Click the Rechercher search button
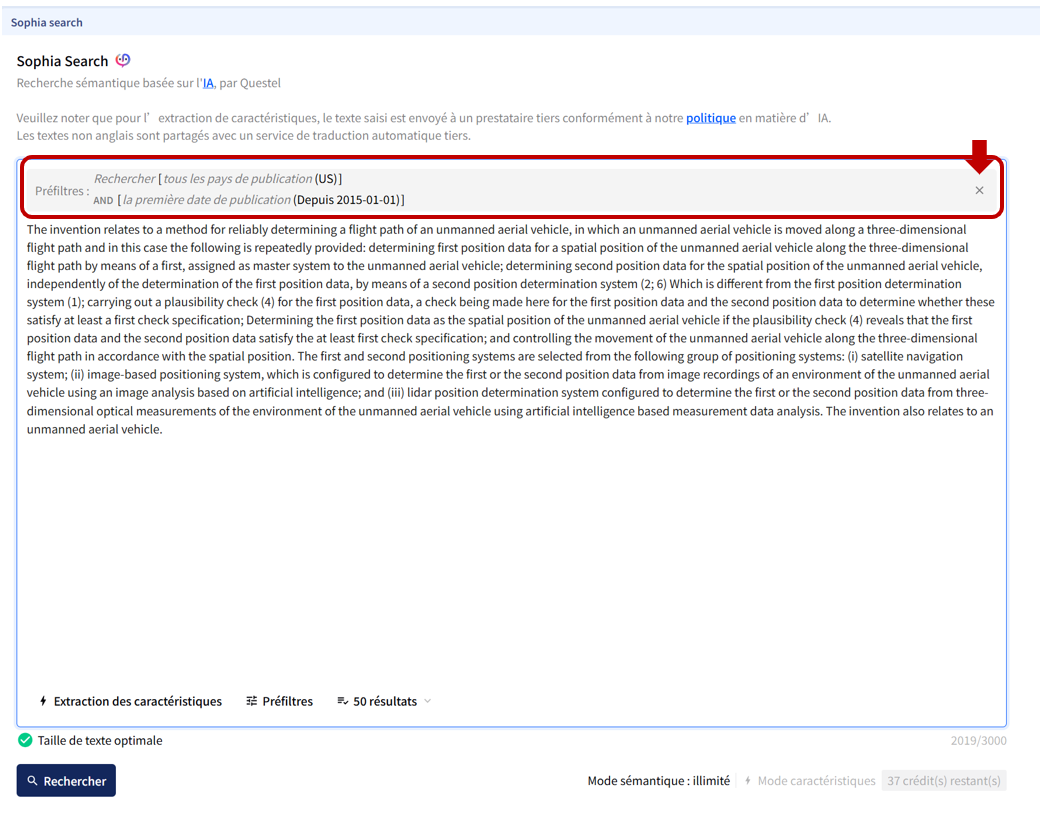 (66, 780)
